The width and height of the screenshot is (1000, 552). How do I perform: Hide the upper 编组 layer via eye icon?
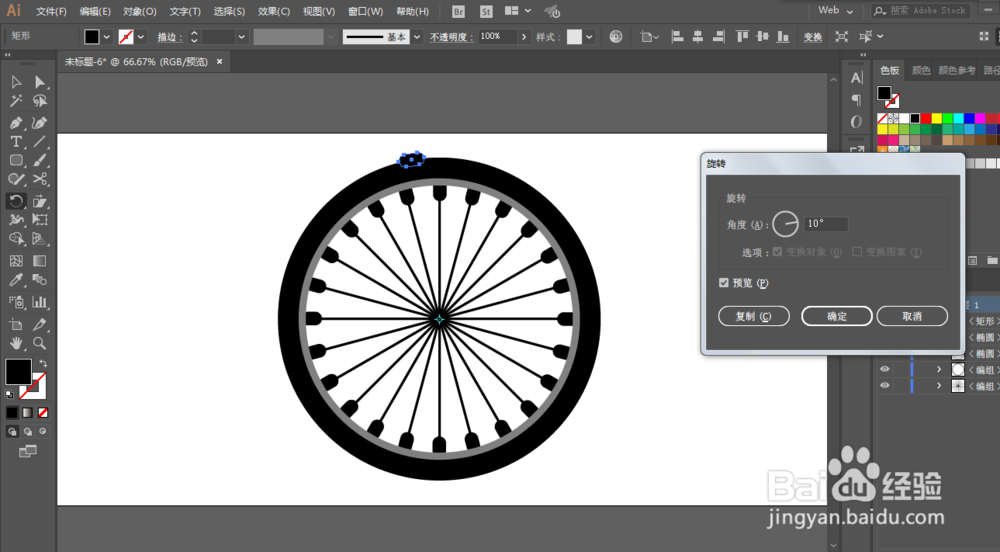pyautogui.click(x=885, y=369)
